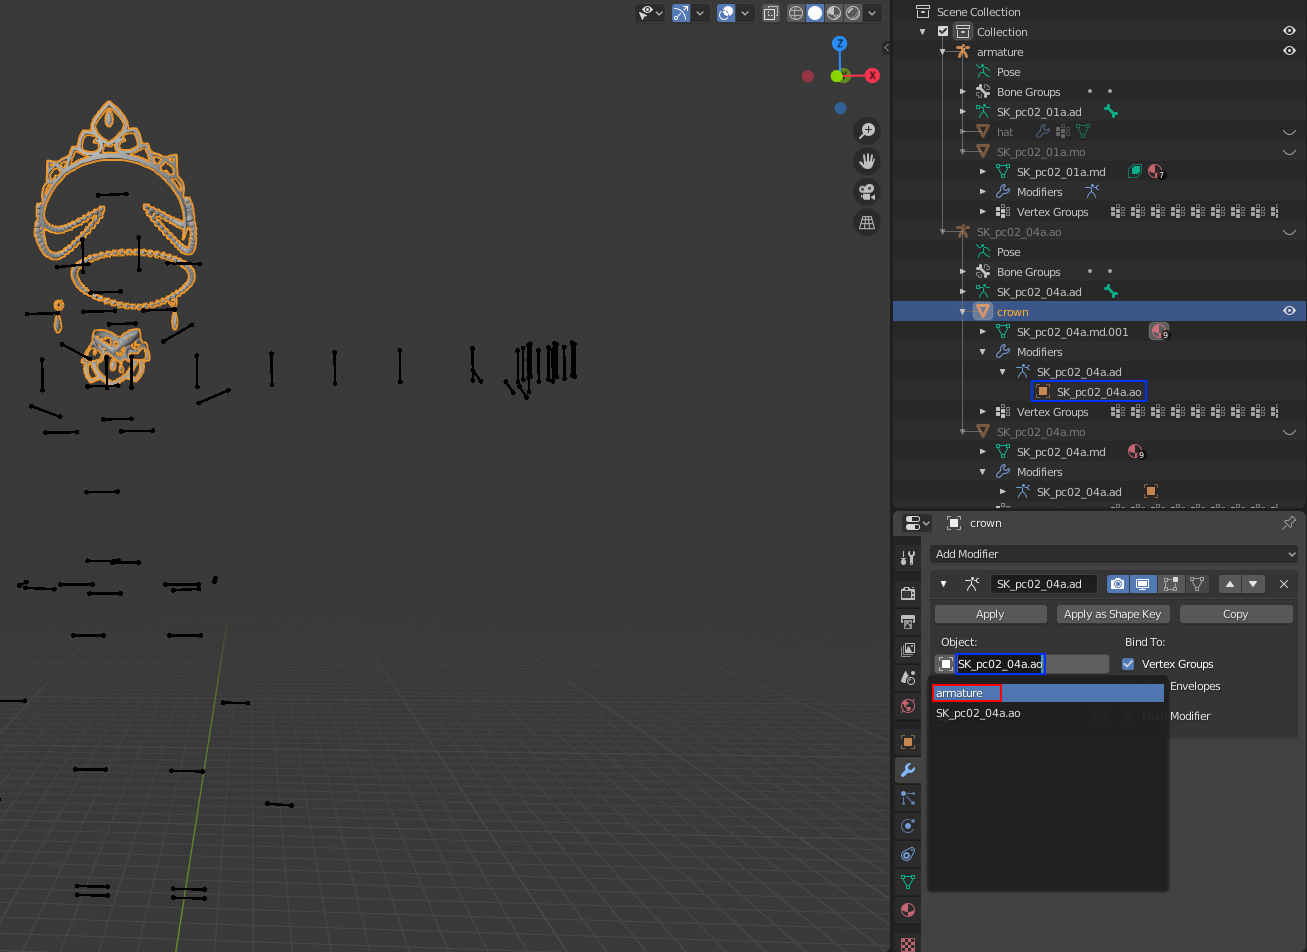
Task: Open the Render properties camera-back tab
Action: click(908, 593)
